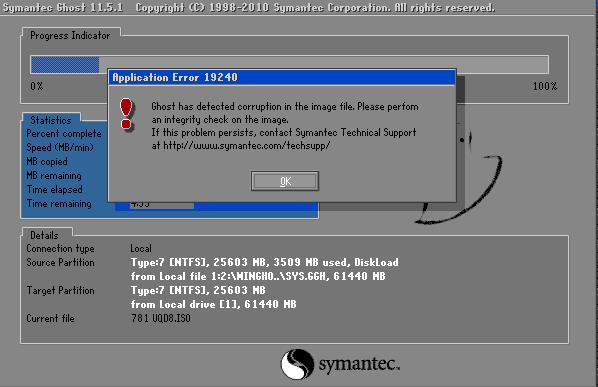The image size is (598, 387).
Task: Select the Details panel heading
Action: (44, 235)
